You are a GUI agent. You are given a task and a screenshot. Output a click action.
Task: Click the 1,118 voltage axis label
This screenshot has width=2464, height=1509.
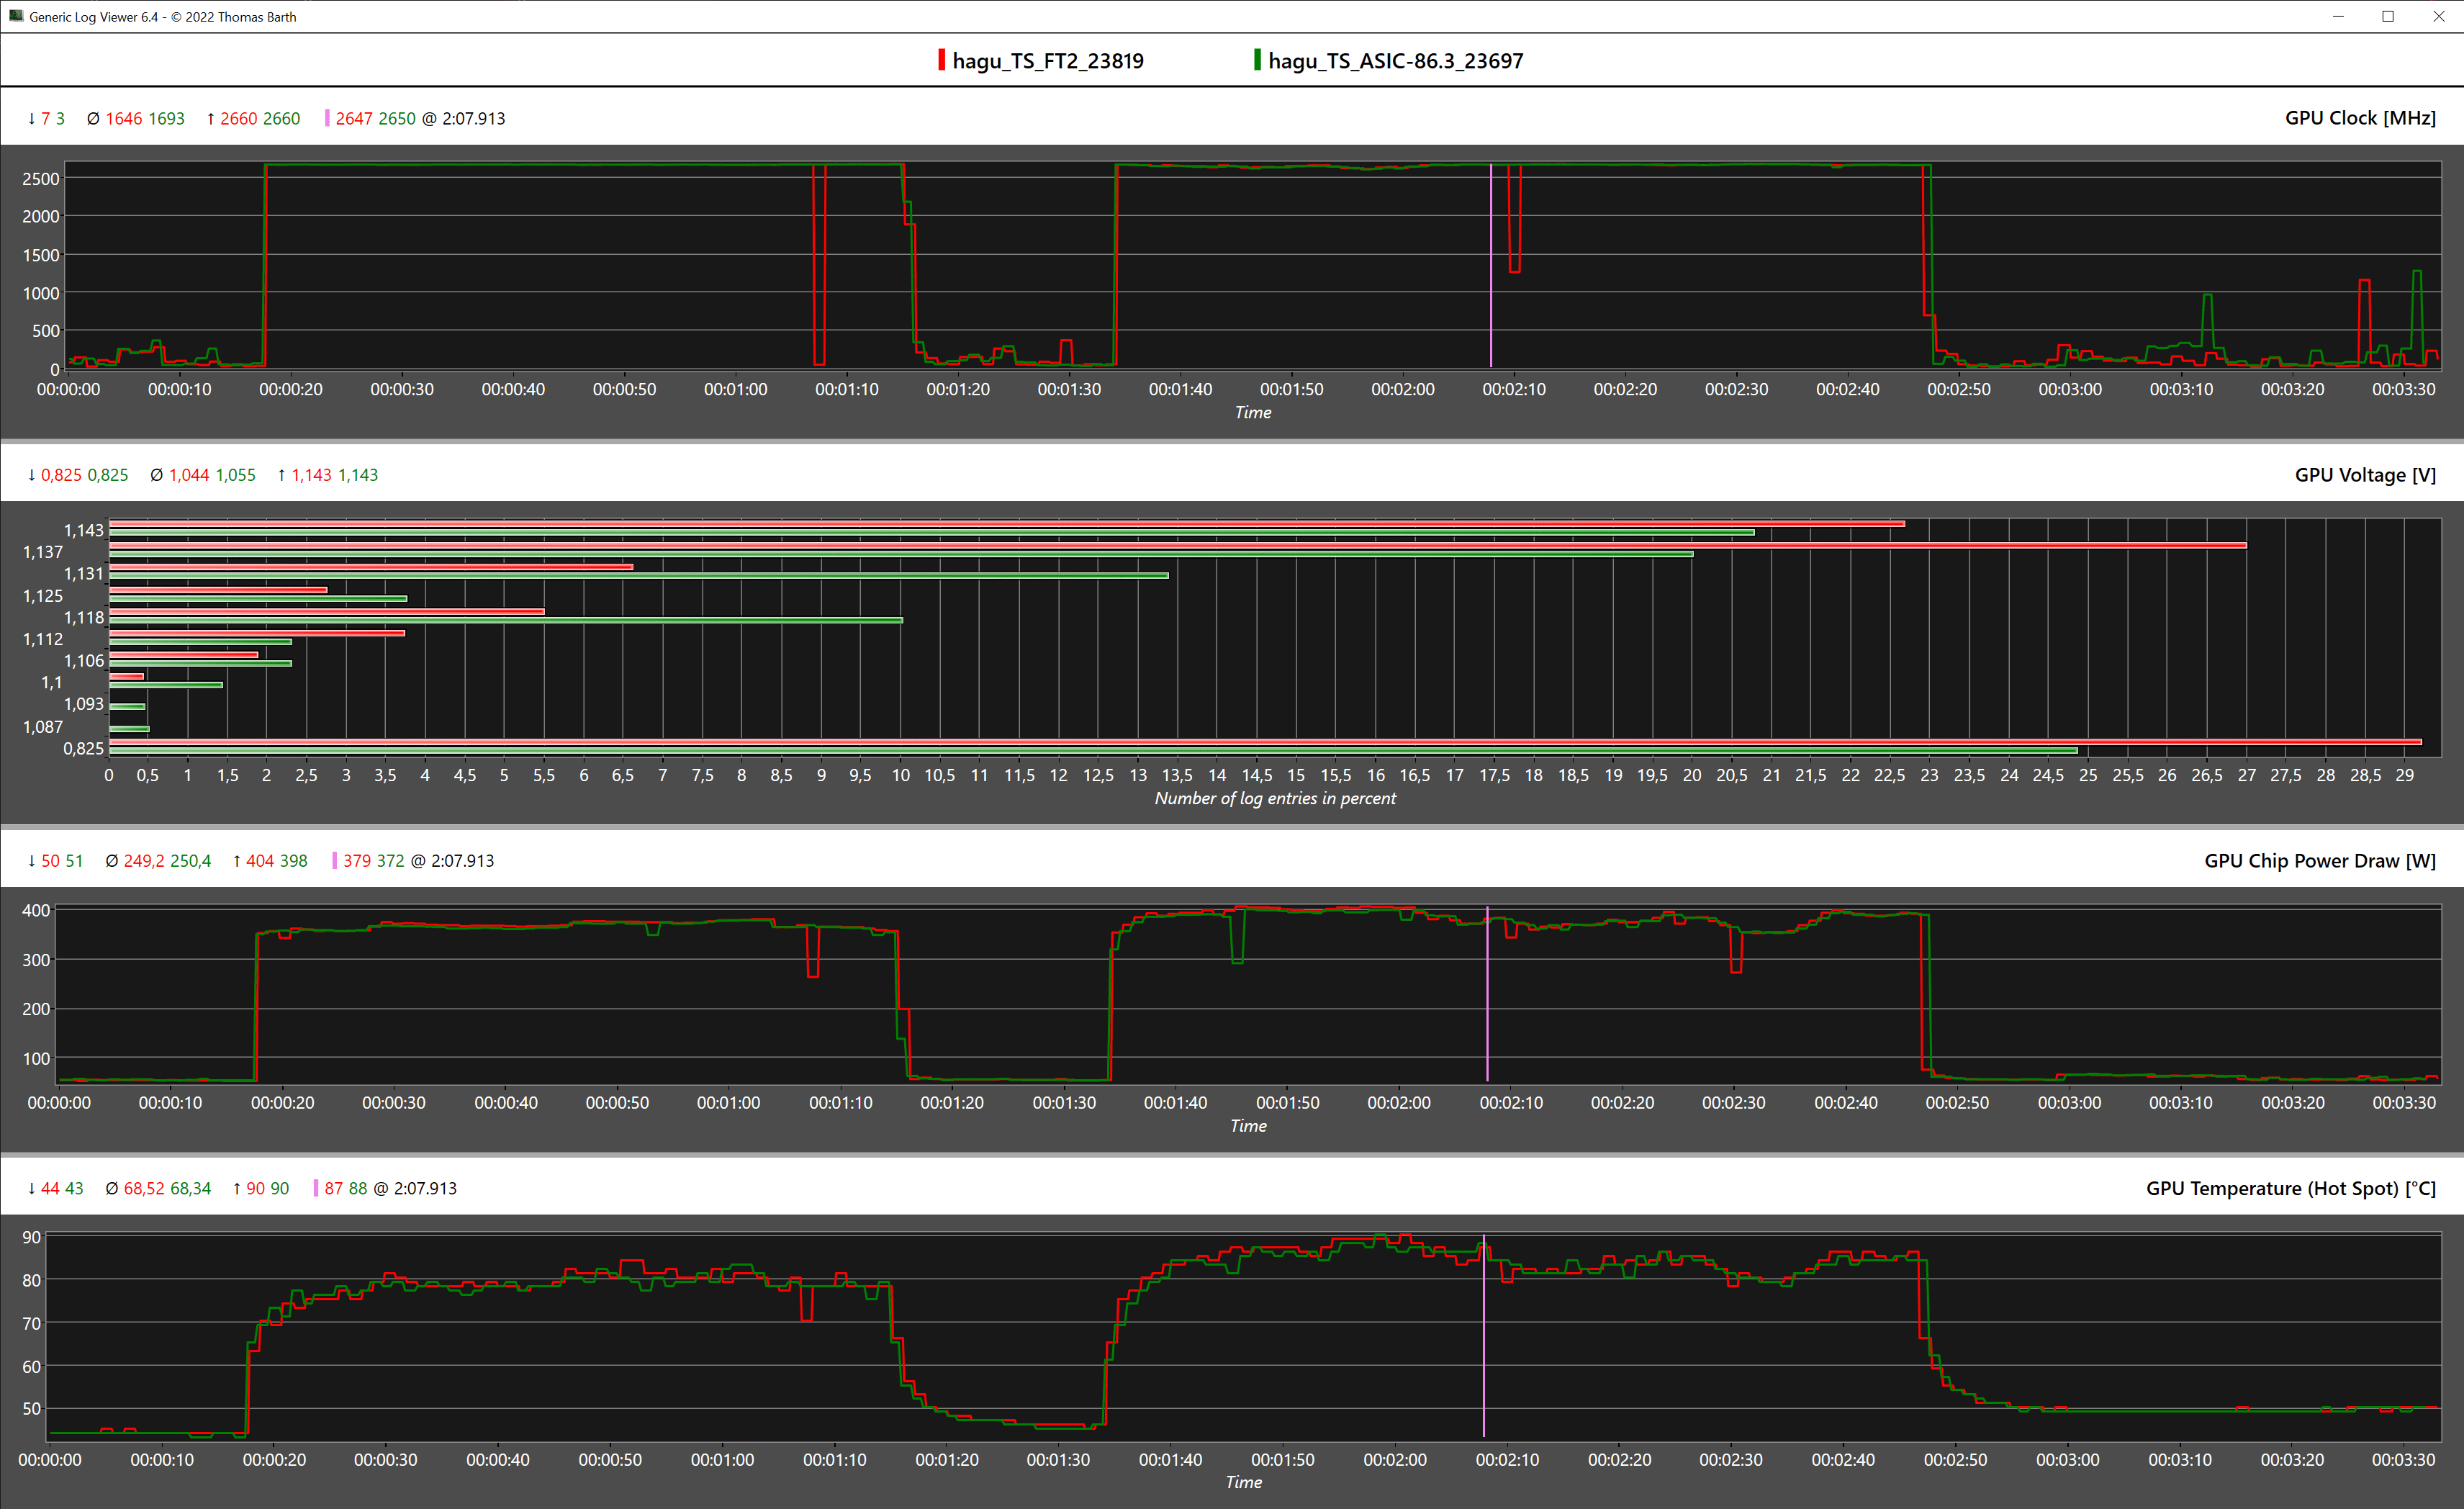(x=84, y=618)
